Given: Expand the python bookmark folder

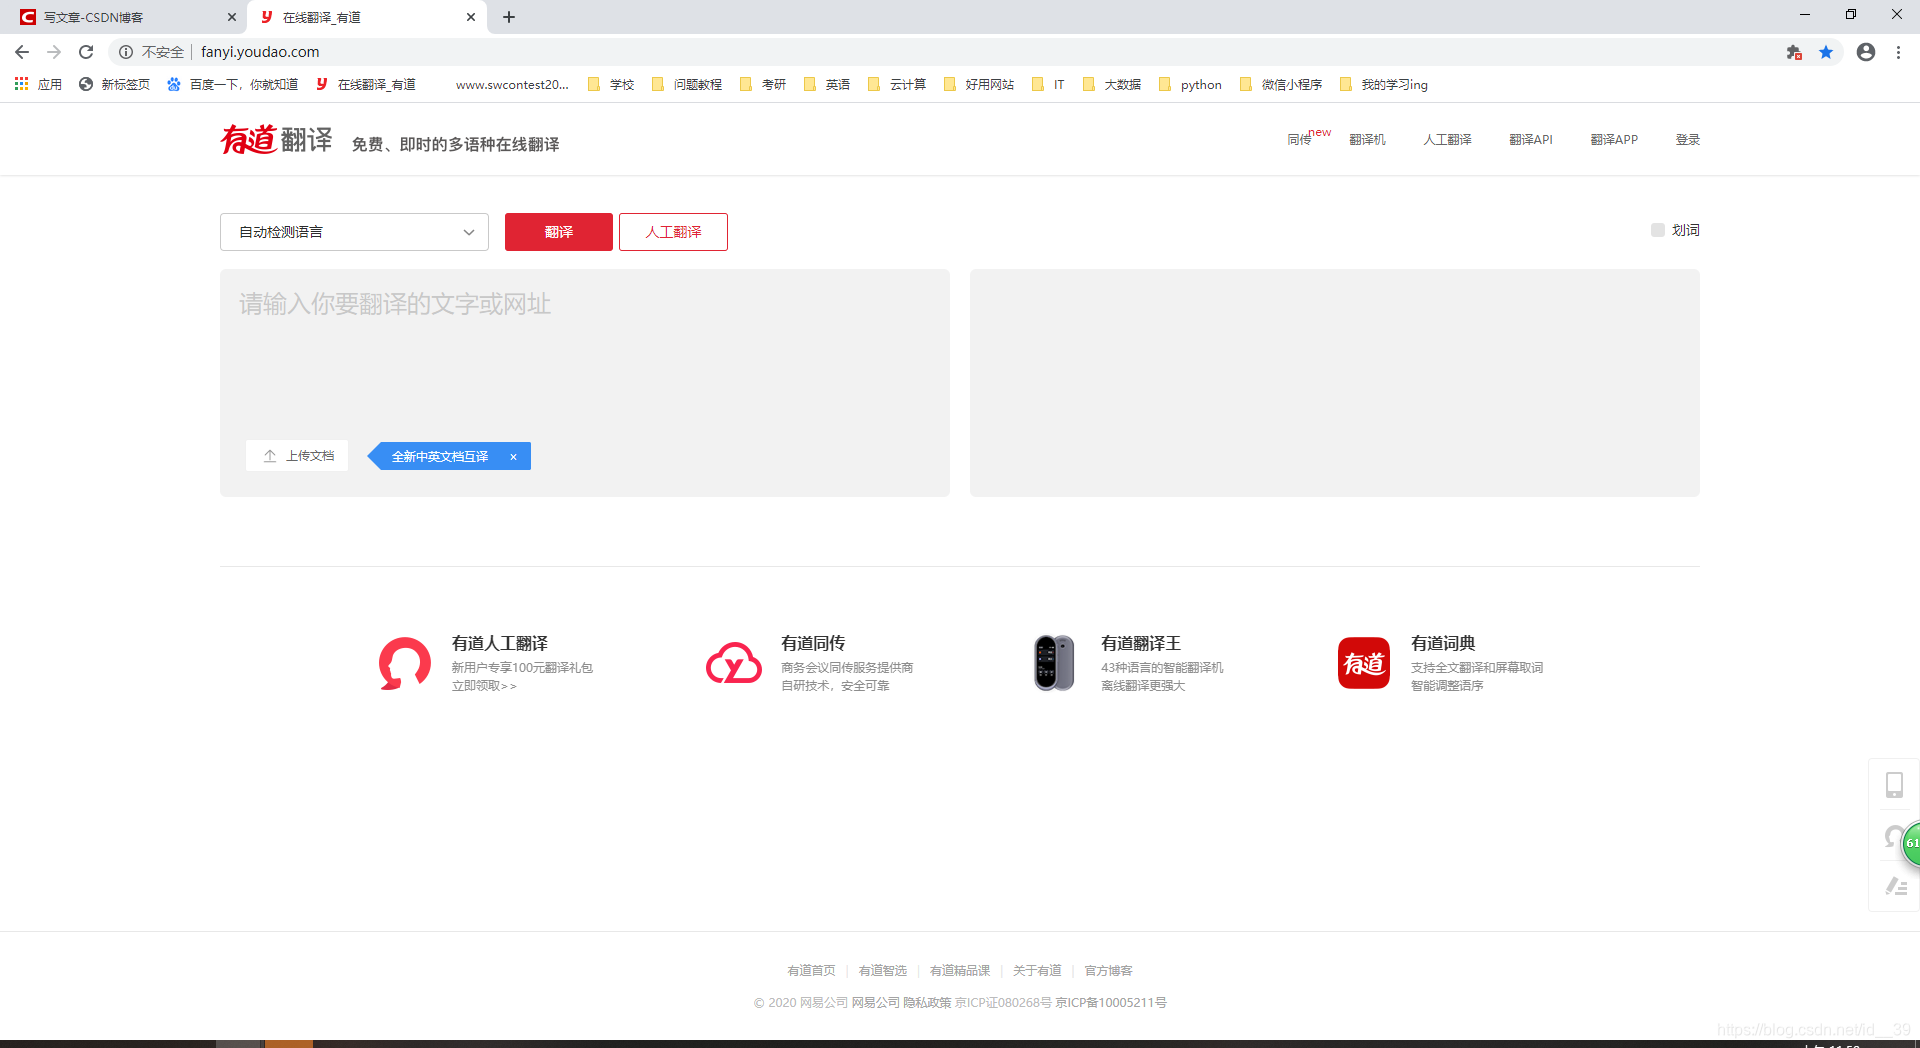Looking at the screenshot, I should pyautogui.click(x=1190, y=84).
